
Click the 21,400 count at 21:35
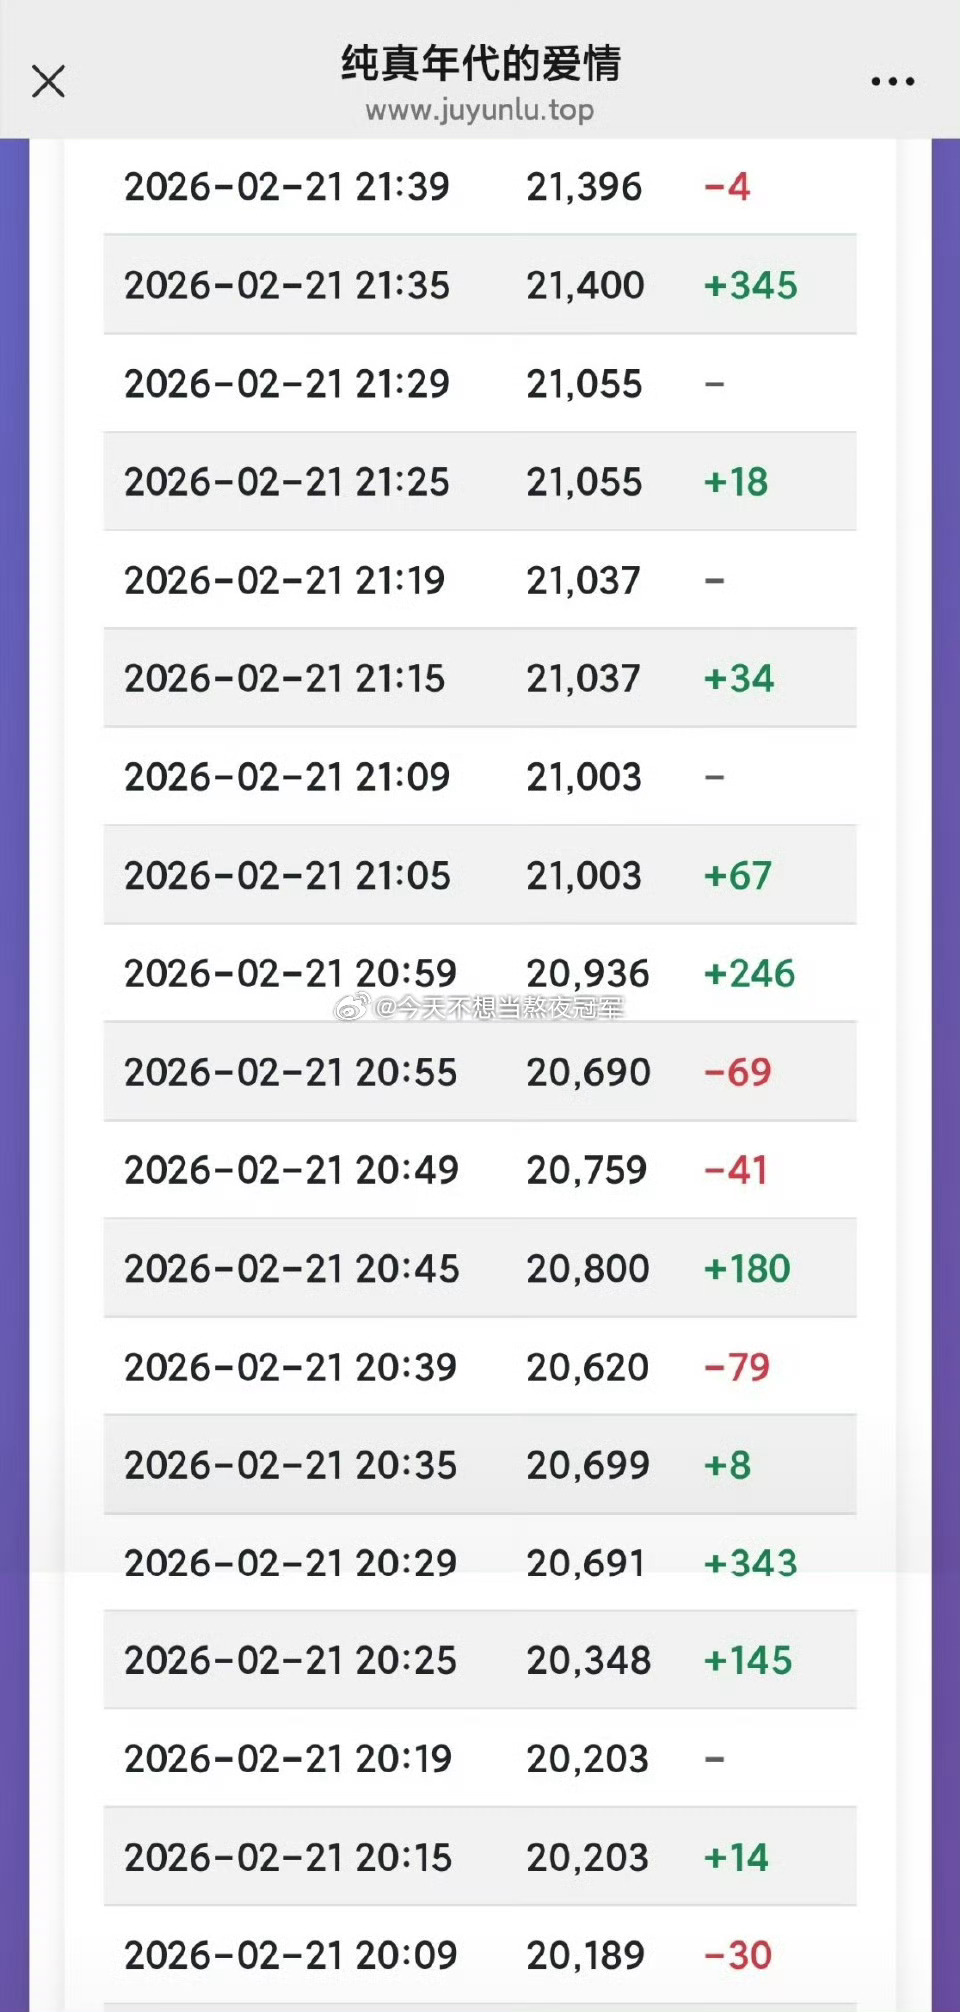tap(585, 286)
